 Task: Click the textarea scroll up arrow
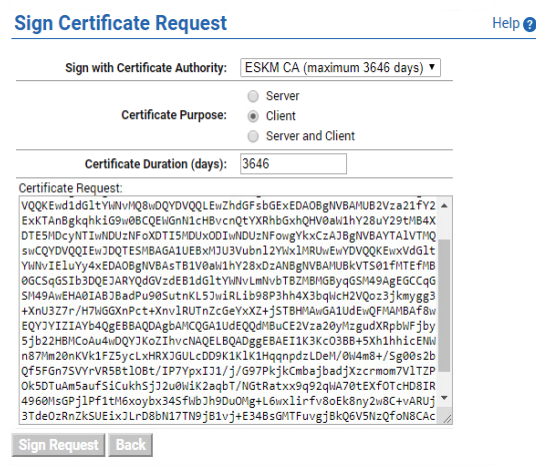444,206
